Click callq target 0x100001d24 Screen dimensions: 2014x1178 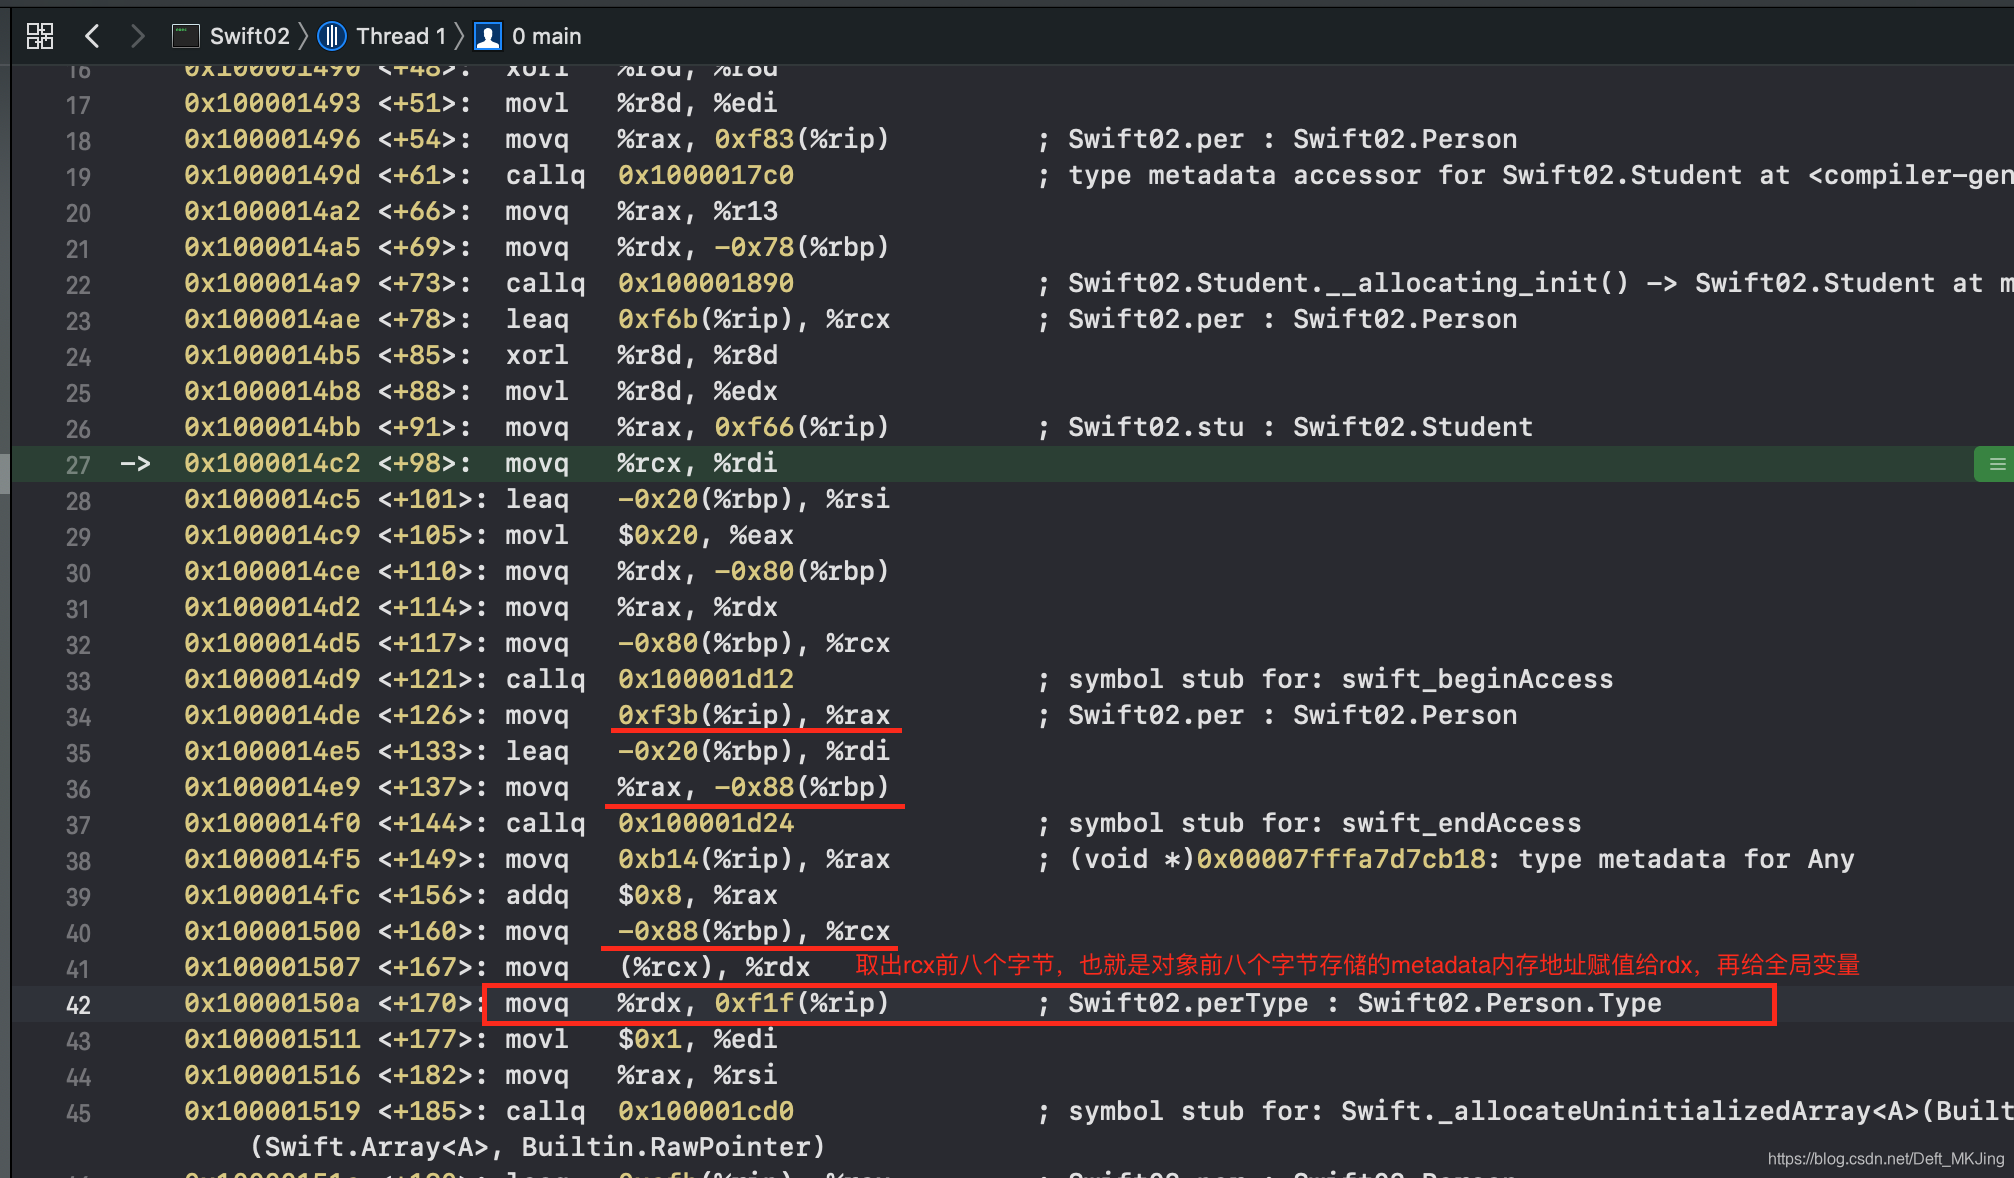[x=706, y=823]
